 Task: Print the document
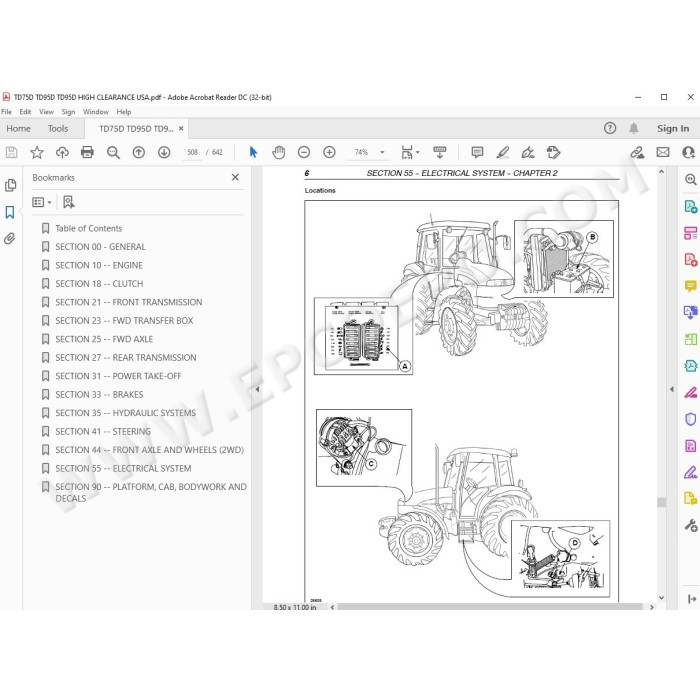coord(88,153)
